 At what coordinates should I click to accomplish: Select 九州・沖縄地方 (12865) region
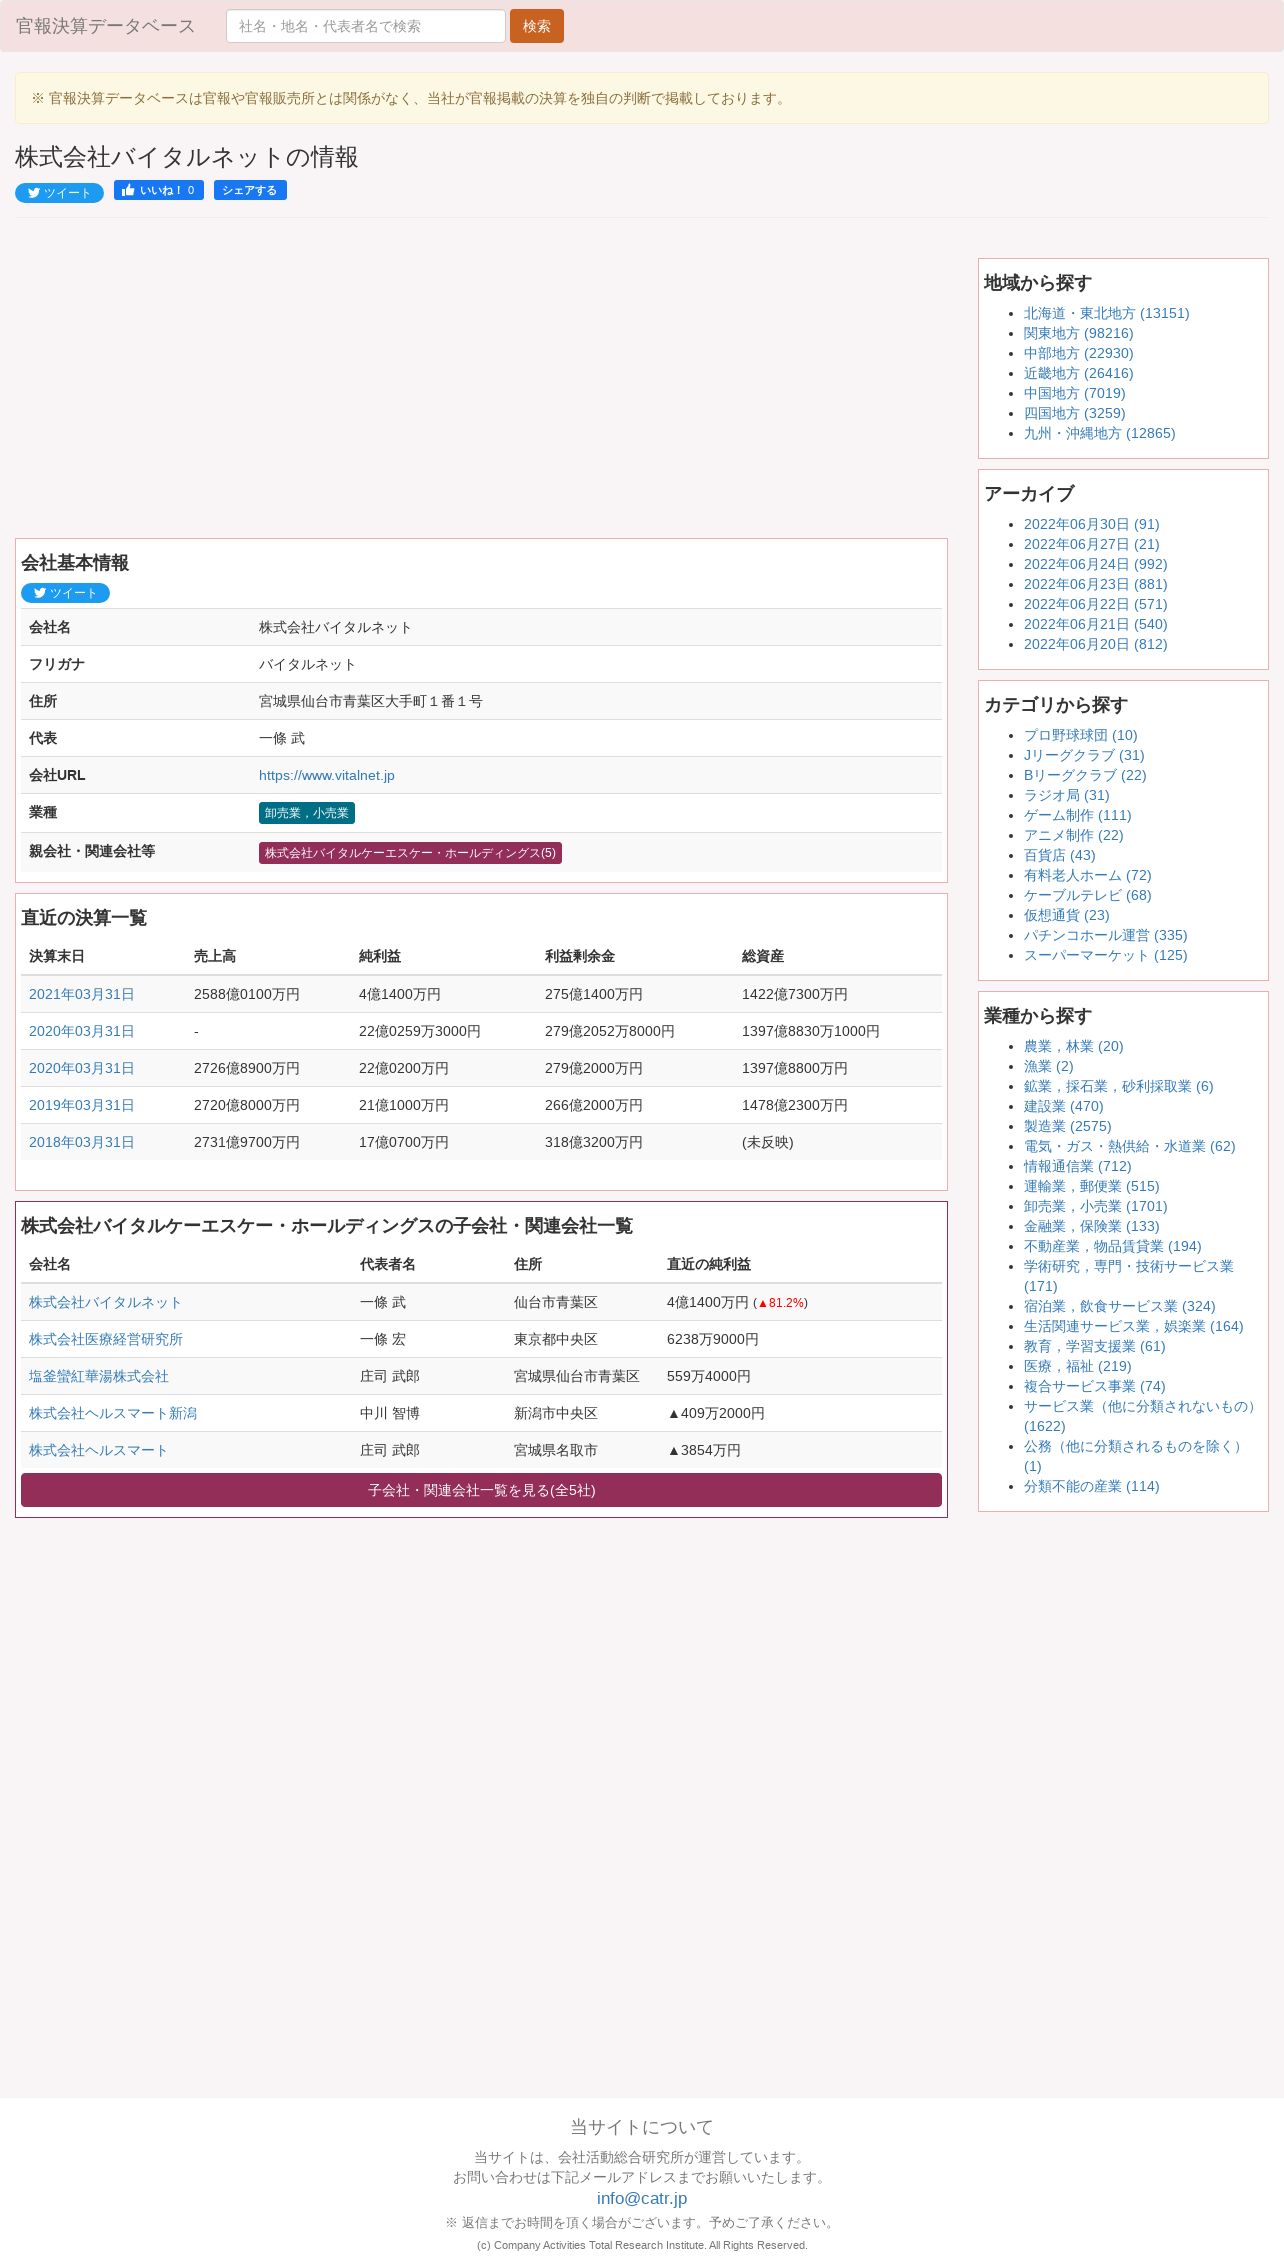pos(1099,433)
